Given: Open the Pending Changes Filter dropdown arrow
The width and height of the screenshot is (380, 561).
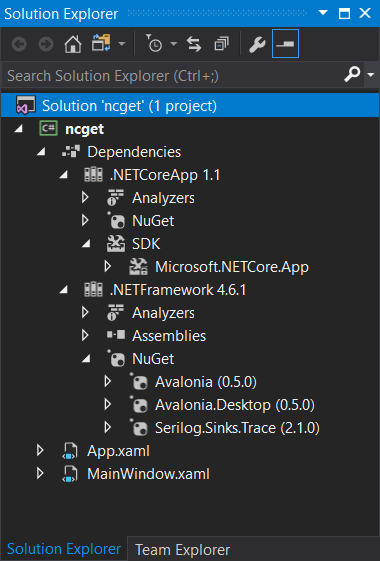Looking at the screenshot, I should pos(174,44).
